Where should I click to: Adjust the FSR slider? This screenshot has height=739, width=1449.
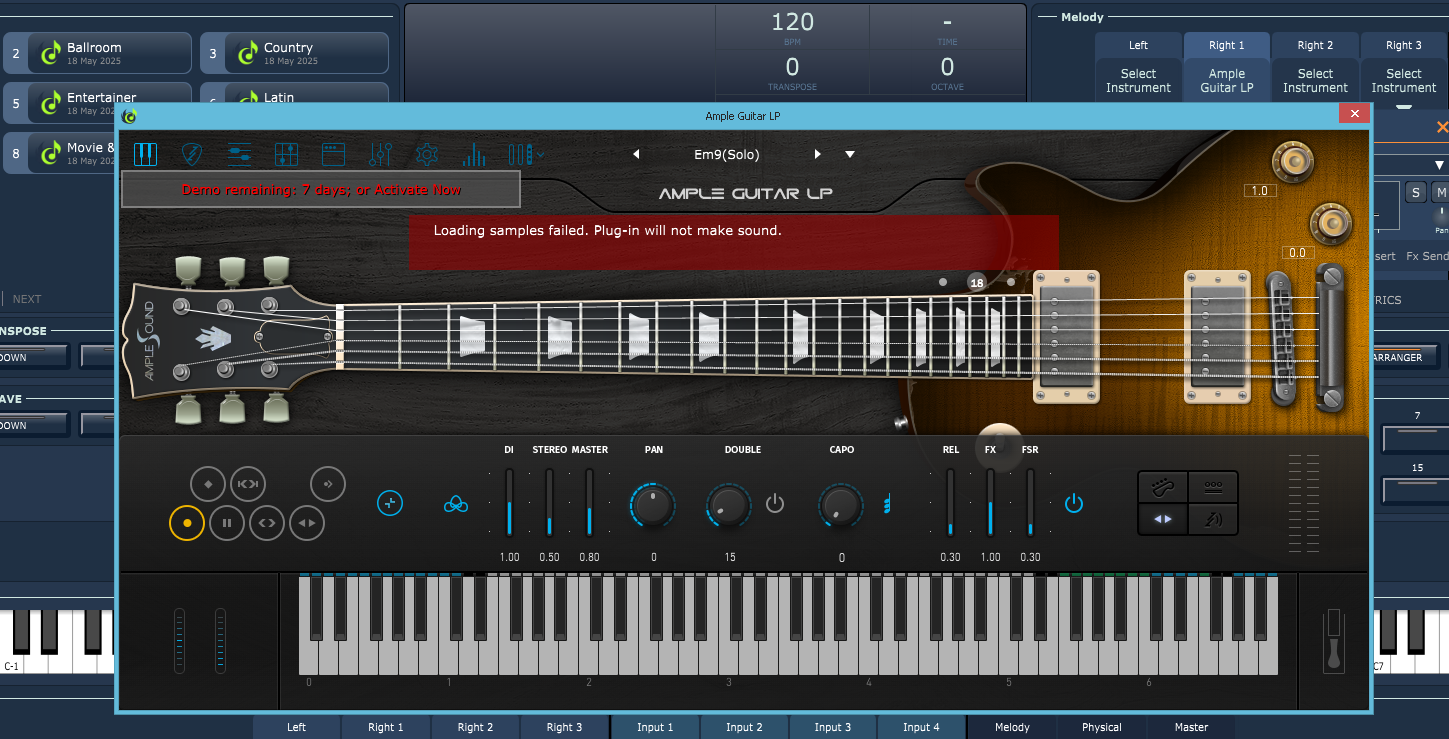(x=1030, y=502)
